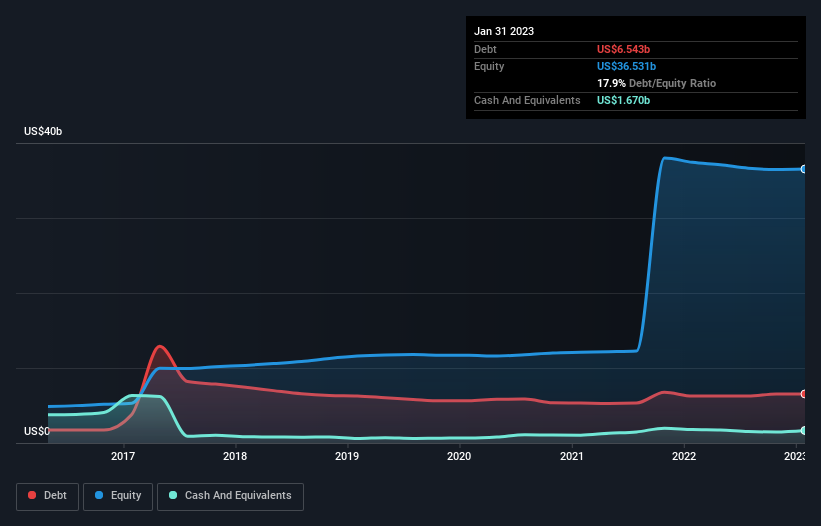821x526 pixels.
Task: Click the 2018 x-axis year label
Action: [x=235, y=456]
